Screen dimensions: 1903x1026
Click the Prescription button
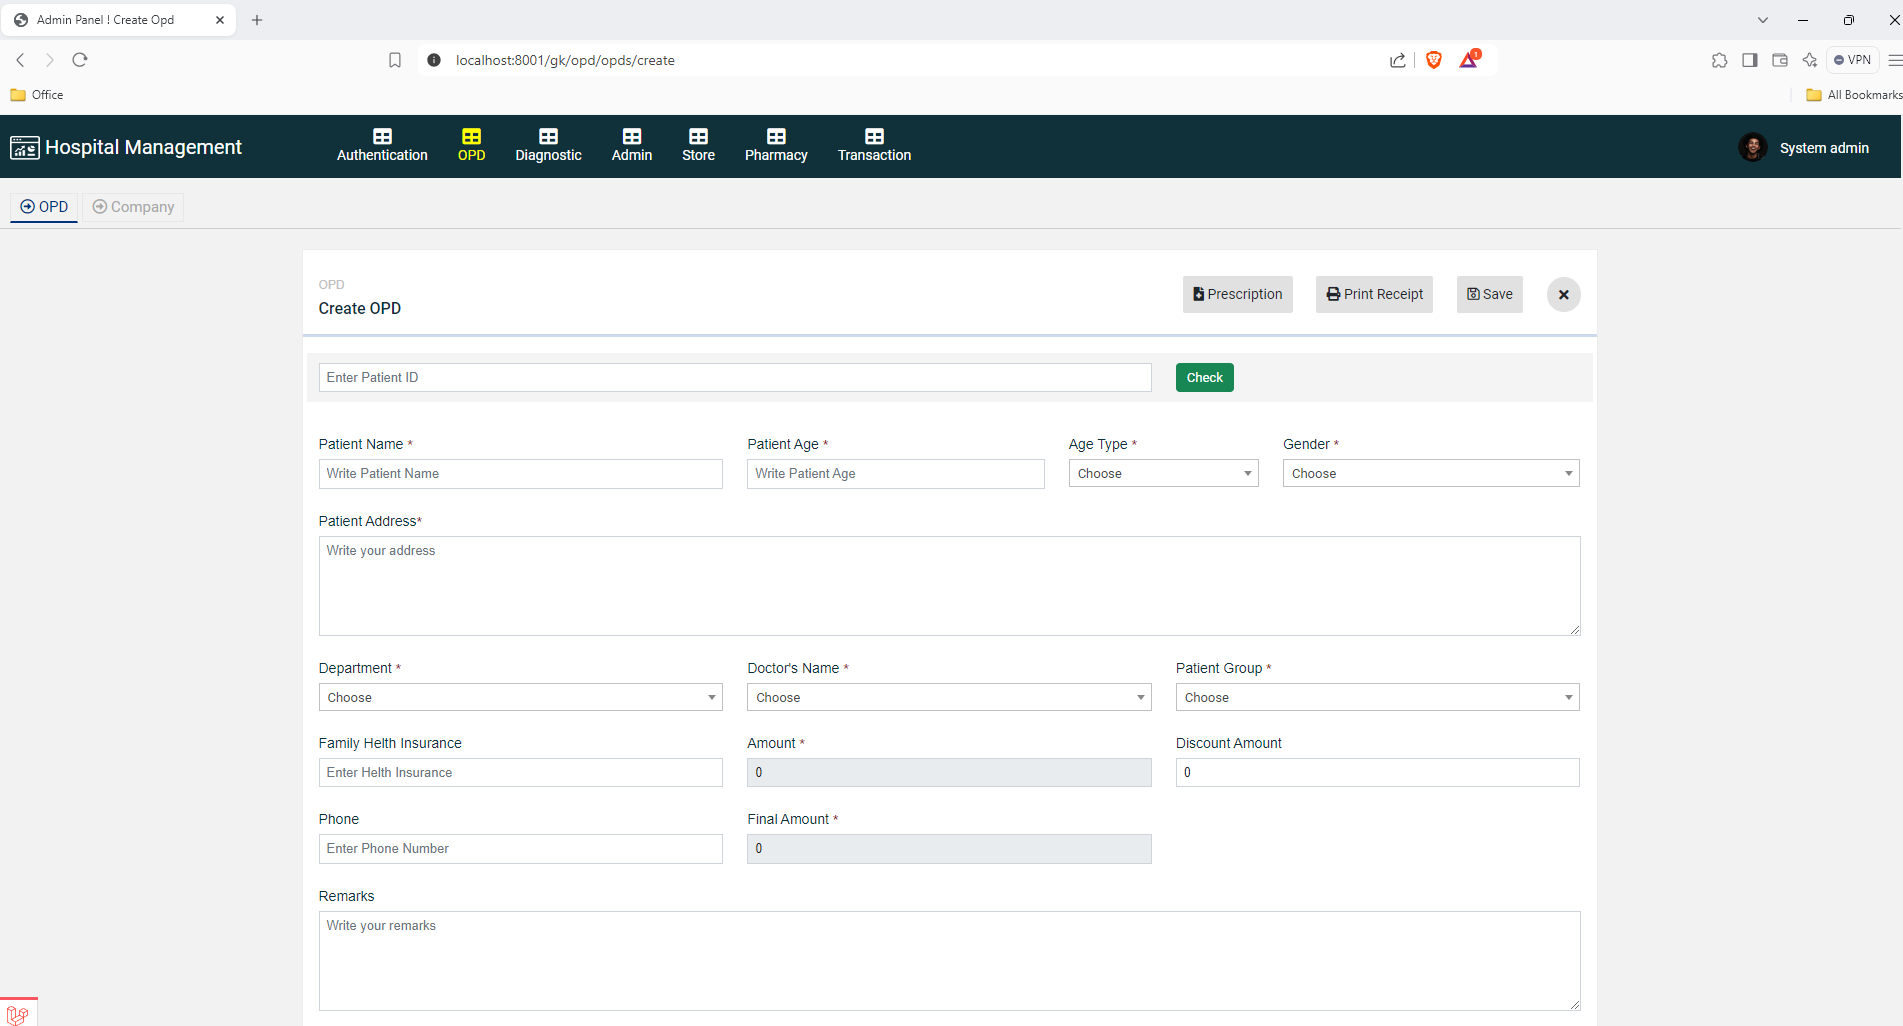[1237, 294]
